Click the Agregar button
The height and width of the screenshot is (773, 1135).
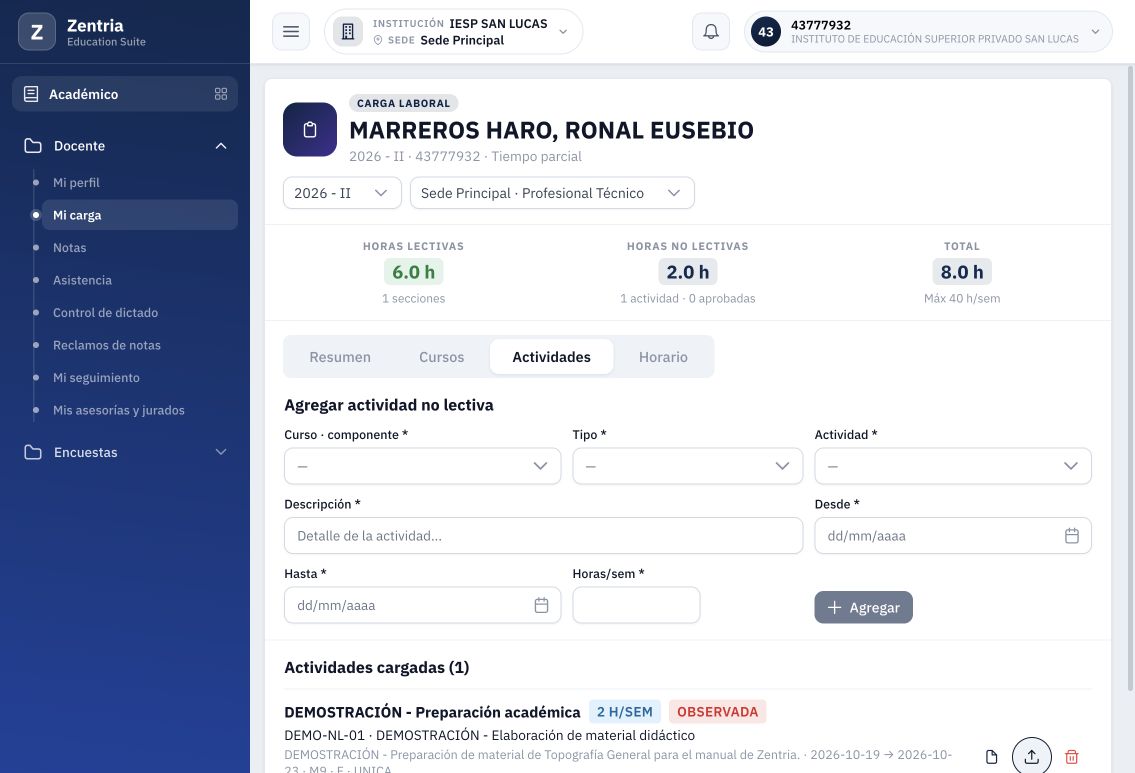click(x=864, y=607)
